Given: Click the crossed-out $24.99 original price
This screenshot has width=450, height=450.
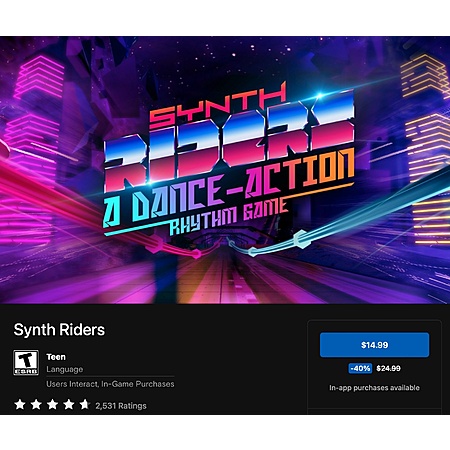Looking at the screenshot, I should pyautogui.click(x=388, y=368).
